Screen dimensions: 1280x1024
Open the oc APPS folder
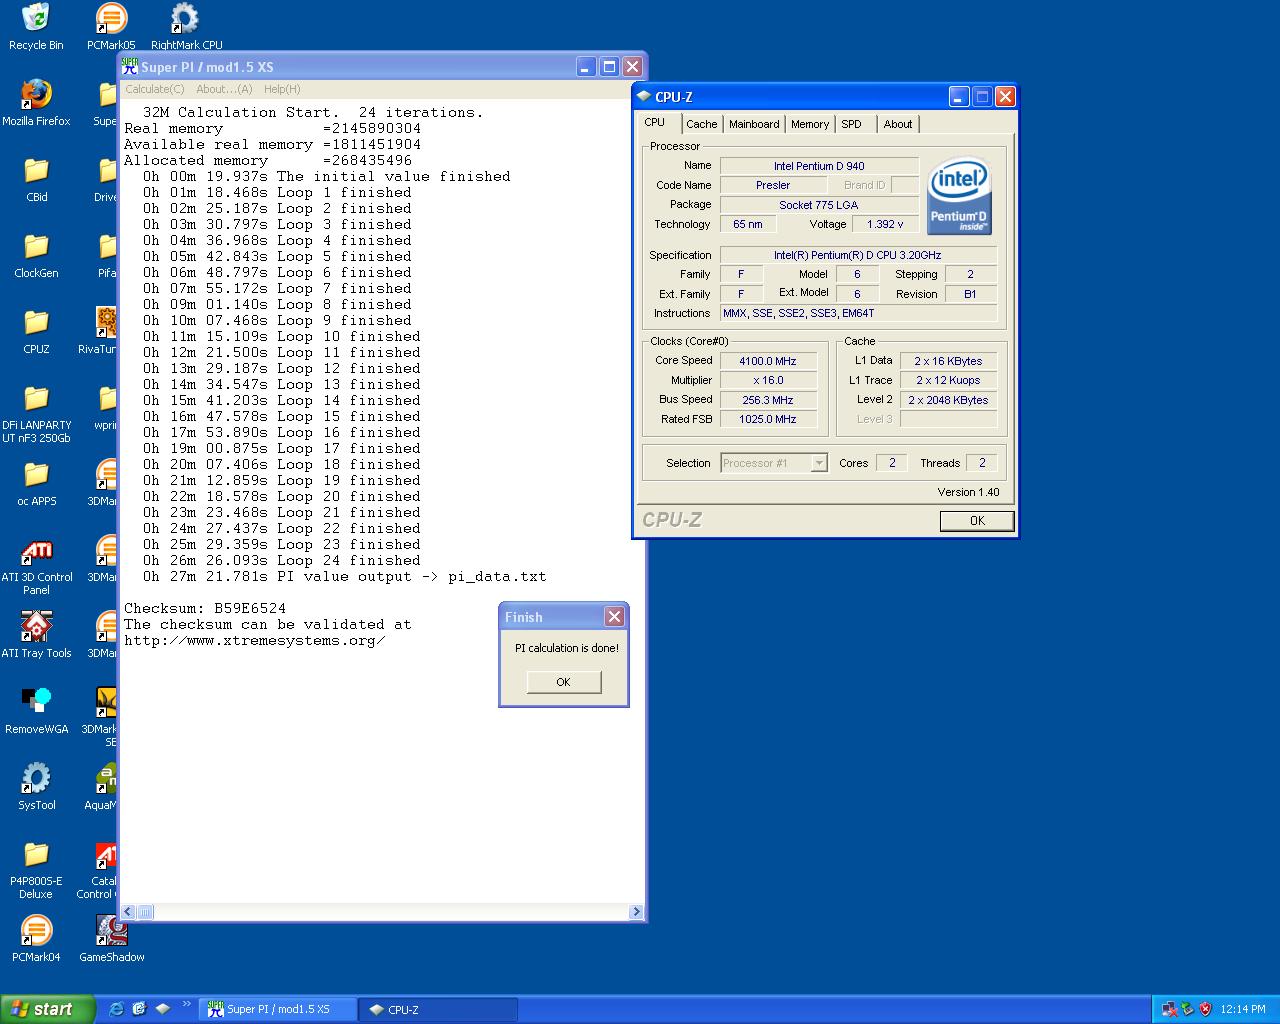tap(36, 482)
